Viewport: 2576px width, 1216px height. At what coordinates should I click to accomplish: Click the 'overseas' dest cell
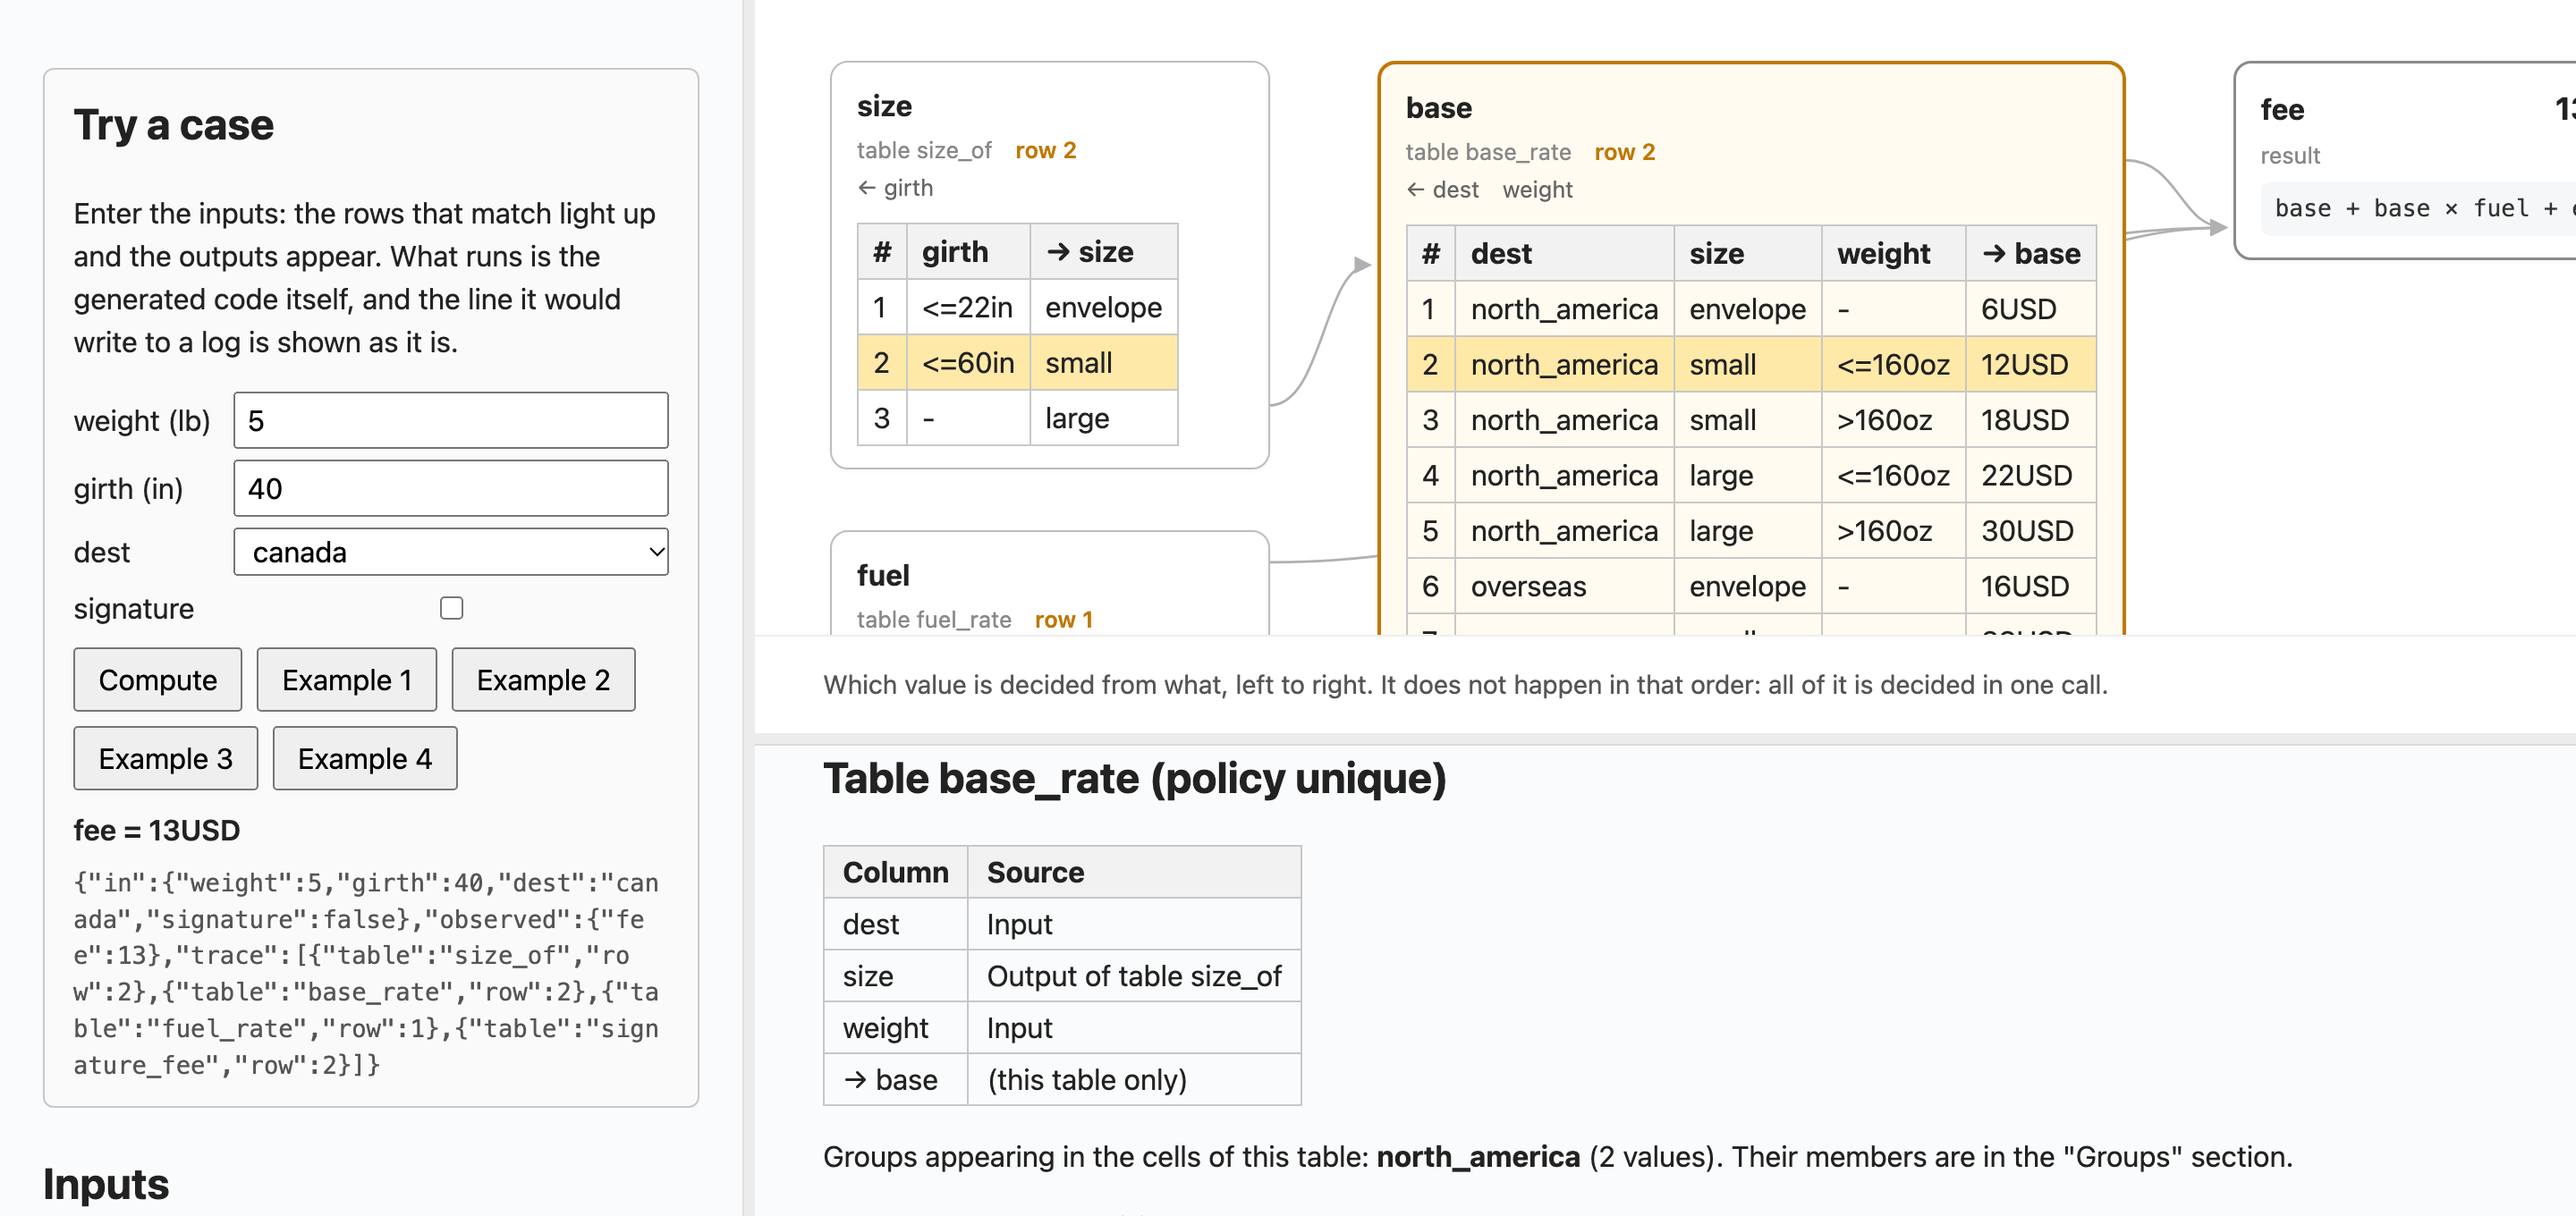coord(1564,586)
